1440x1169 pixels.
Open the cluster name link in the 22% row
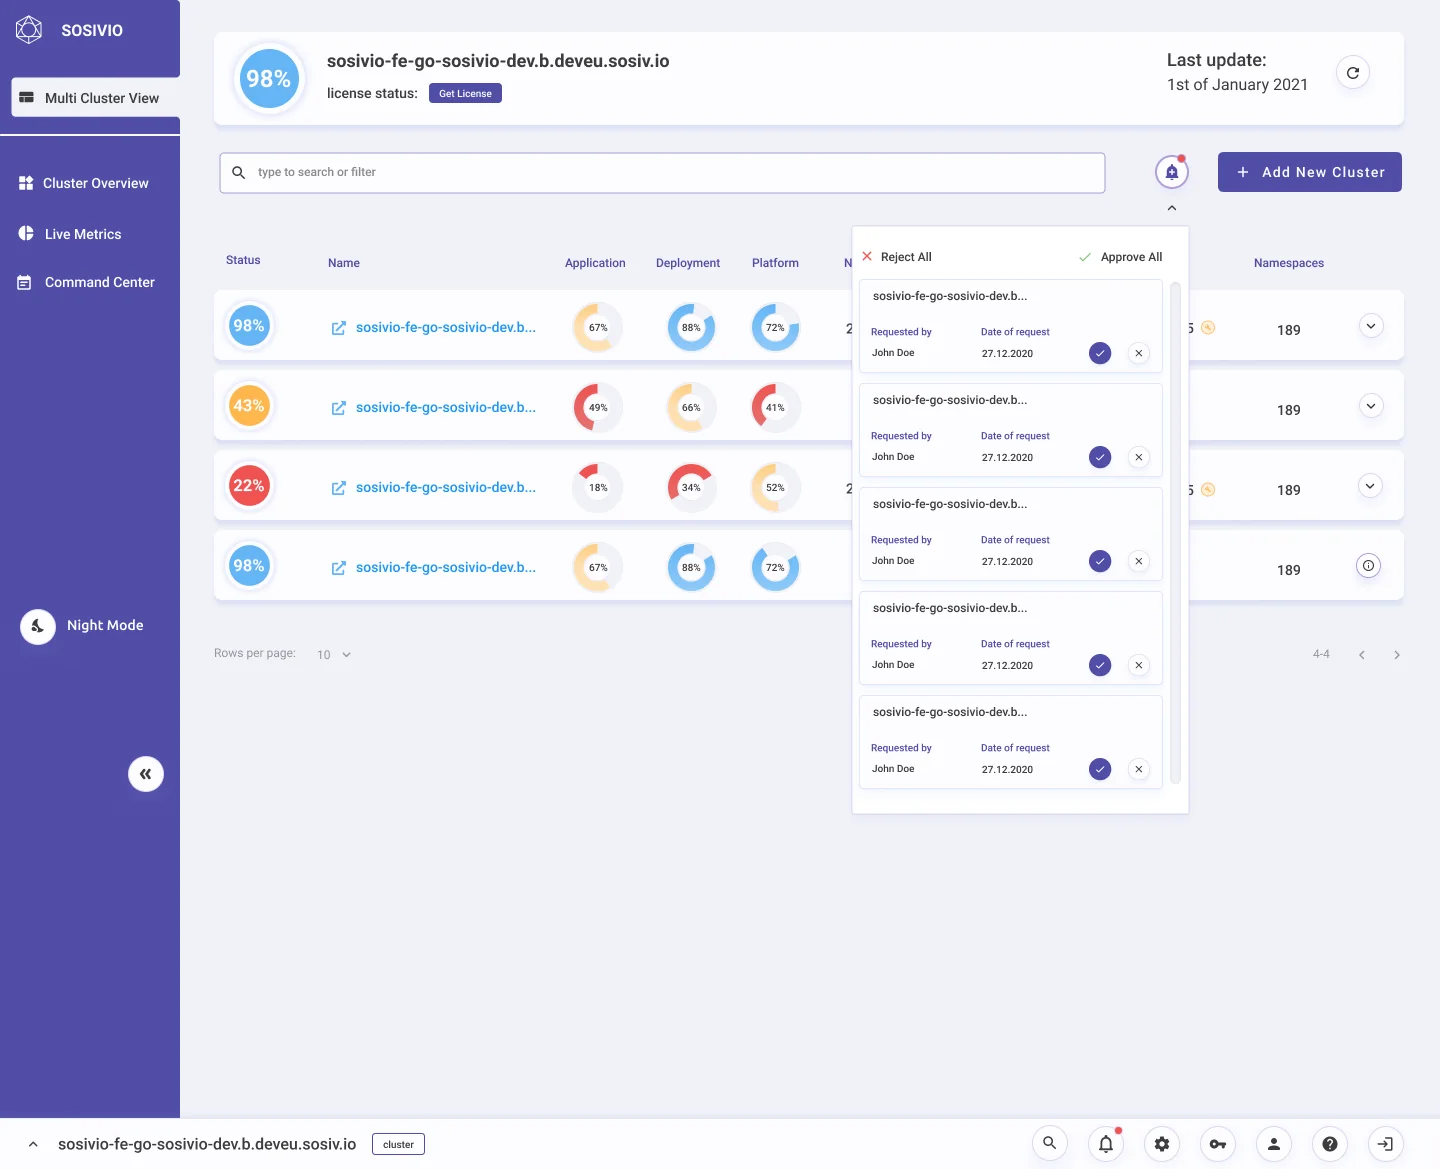pyautogui.click(x=446, y=487)
